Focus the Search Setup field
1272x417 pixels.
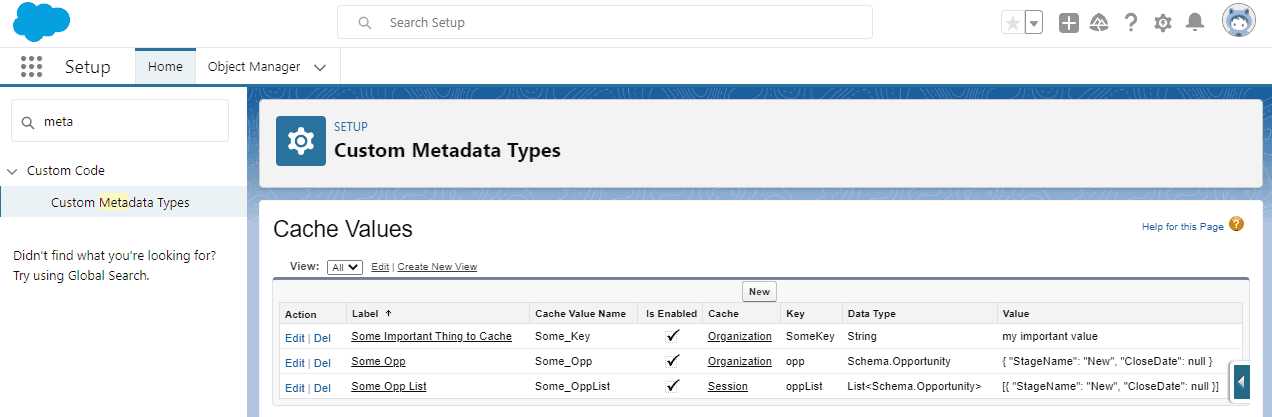click(x=605, y=22)
